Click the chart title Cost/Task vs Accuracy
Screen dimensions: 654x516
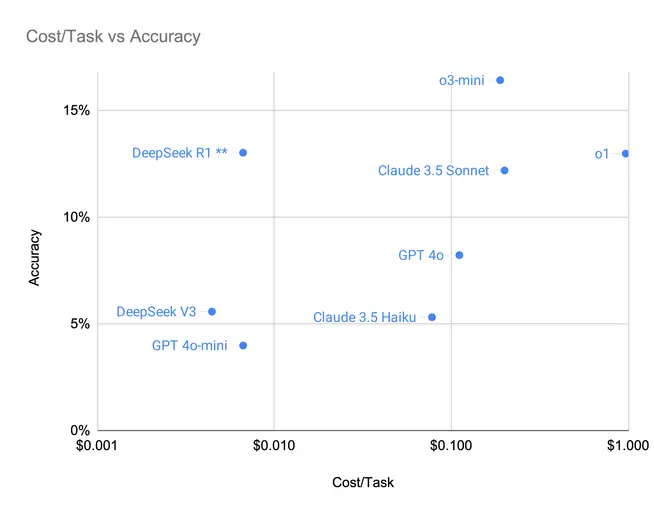tap(113, 36)
